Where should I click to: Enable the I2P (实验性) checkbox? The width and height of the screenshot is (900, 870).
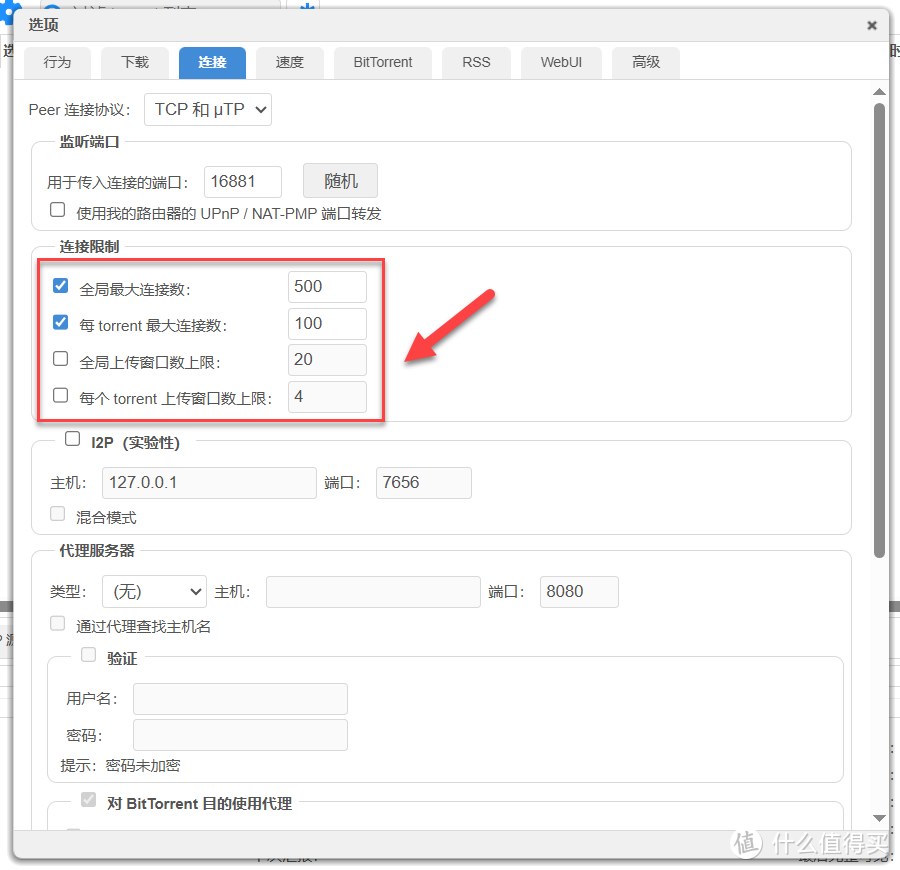coord(72,439)
